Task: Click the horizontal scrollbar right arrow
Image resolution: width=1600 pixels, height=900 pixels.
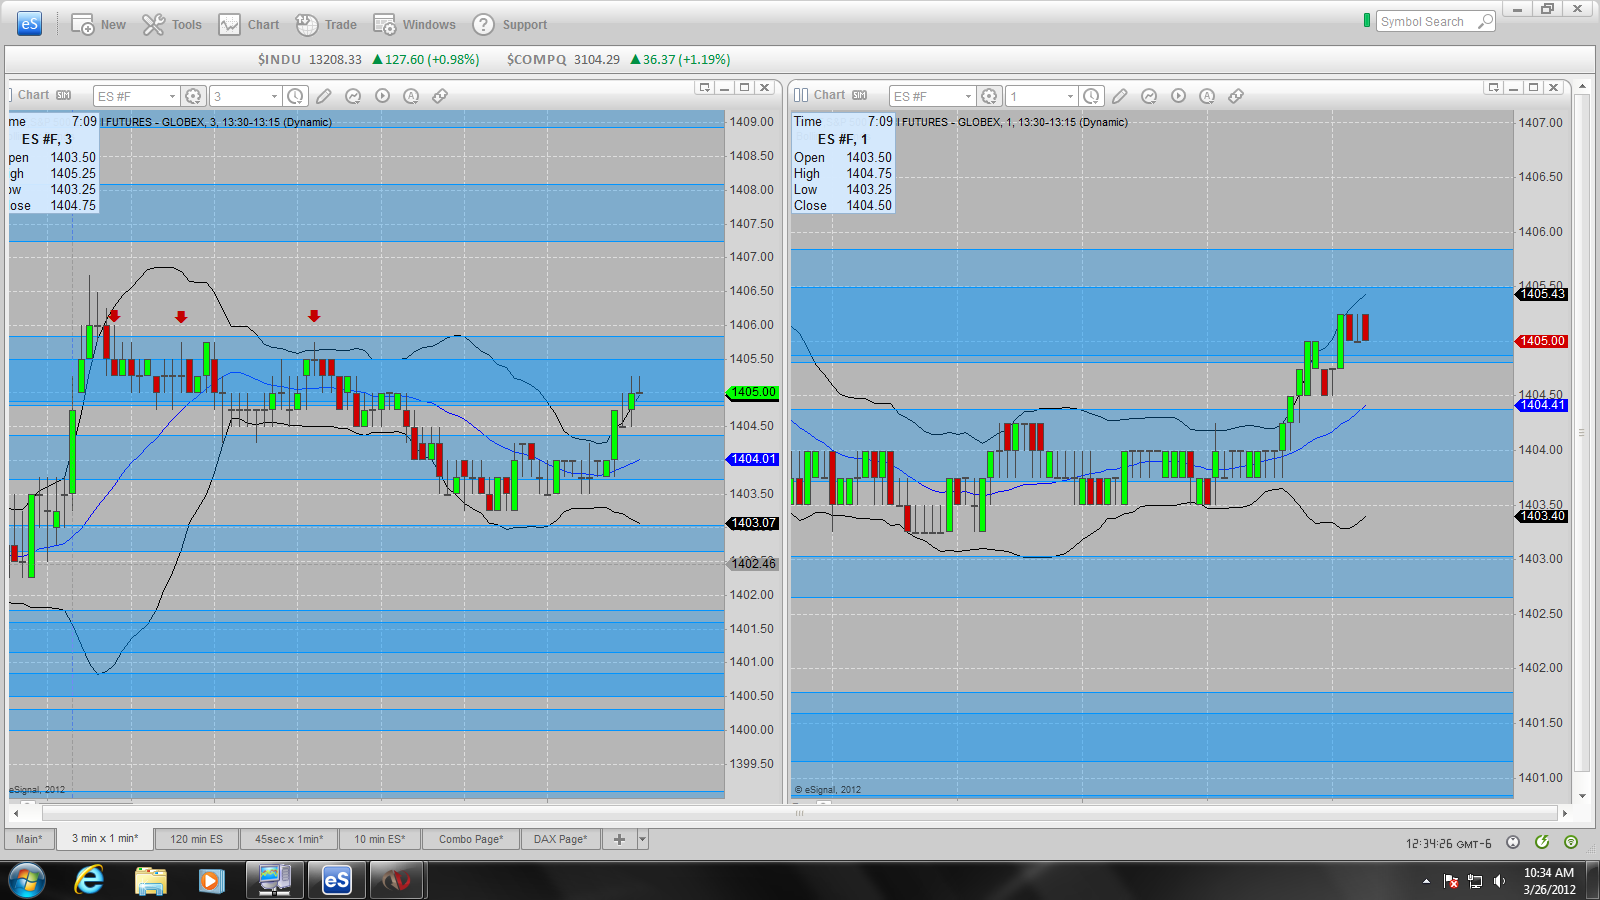Action: tap(1565, 814)
